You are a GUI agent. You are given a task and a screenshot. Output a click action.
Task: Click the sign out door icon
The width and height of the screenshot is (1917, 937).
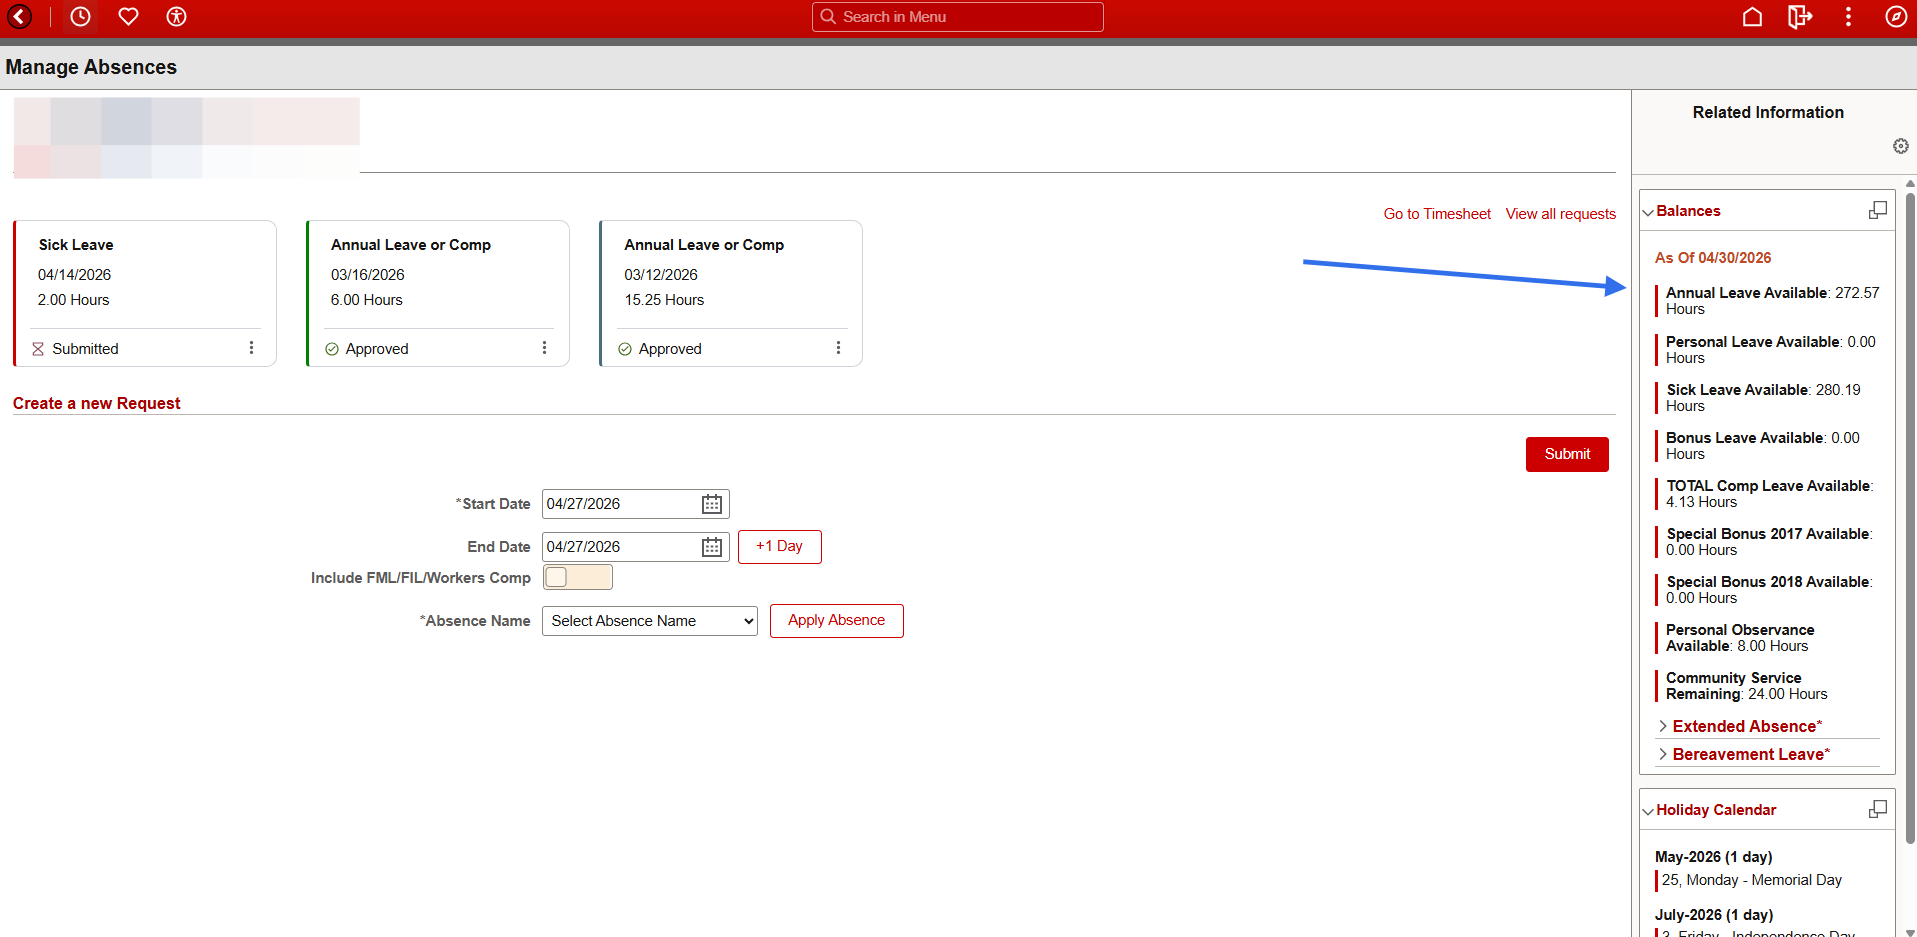[x=1800, y=17]
